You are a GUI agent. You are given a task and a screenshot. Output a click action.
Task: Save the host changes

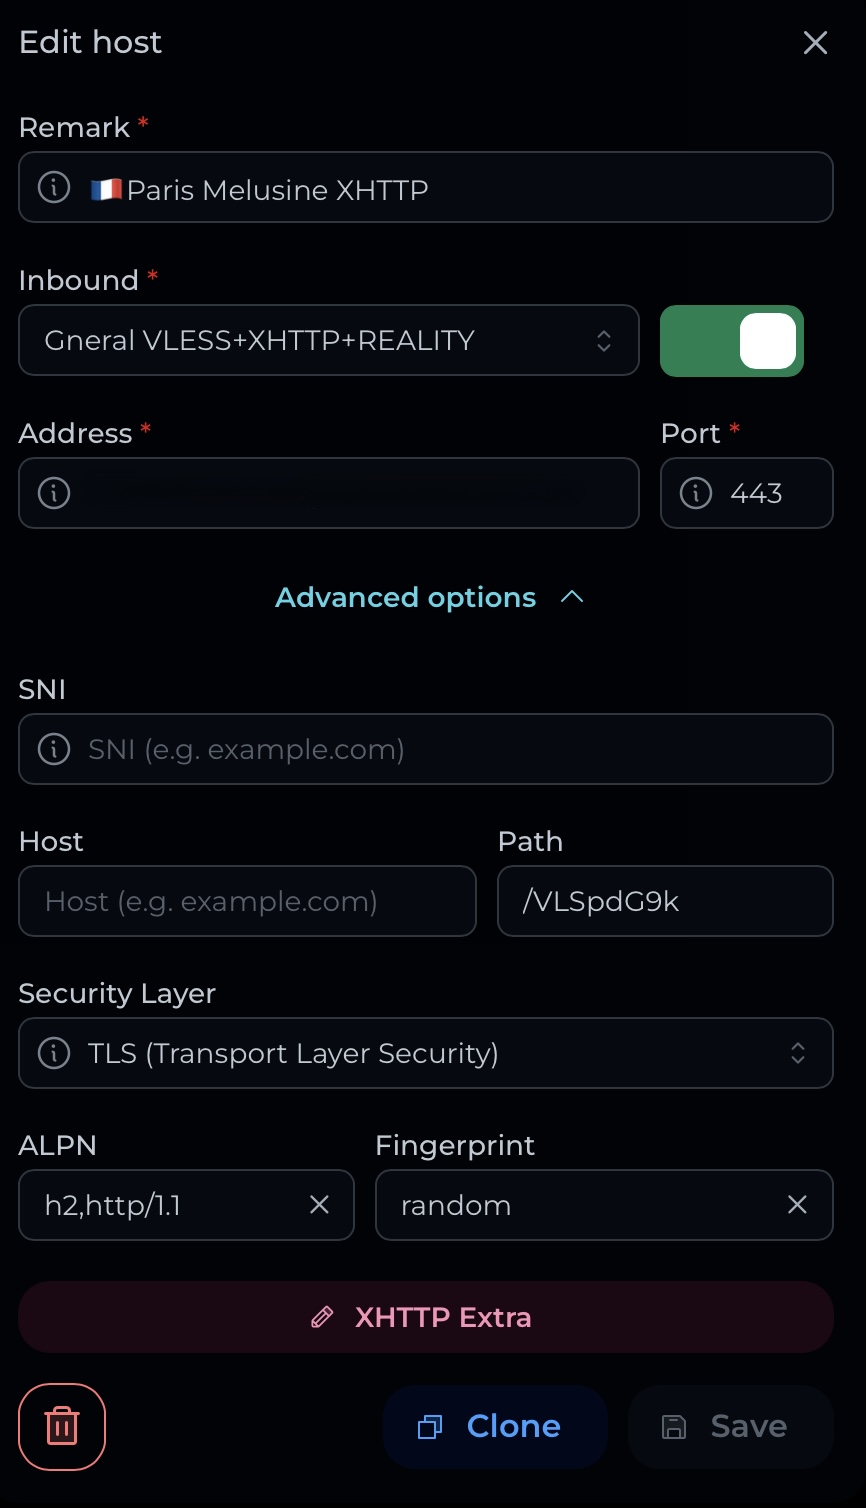pyautogui.click(x=731, y=1427)
